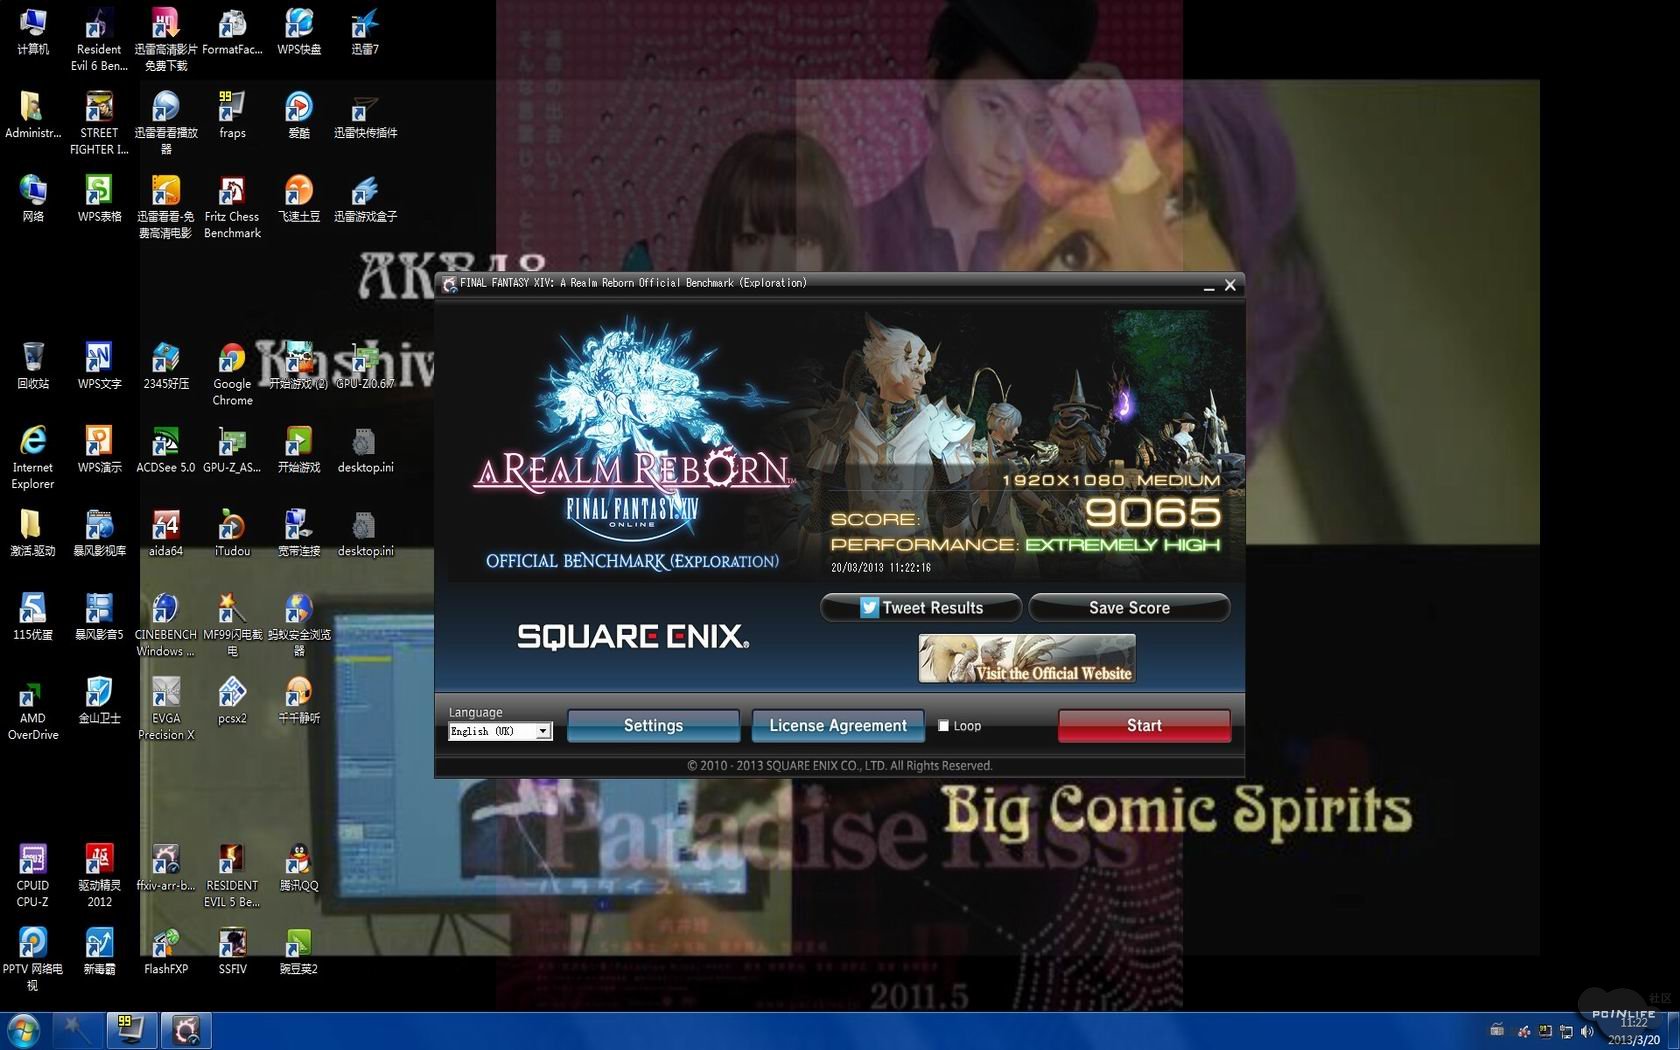Image resolution: width=1680 pixels, height=1050 pixels.
Task: Open the 暴风影音5 desktop icon
Action: coord(99,616)
